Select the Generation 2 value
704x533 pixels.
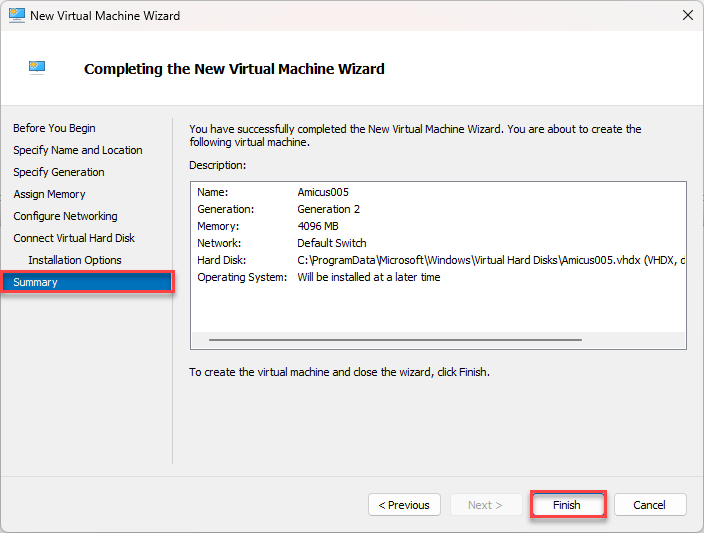click(x=328, y=209)
